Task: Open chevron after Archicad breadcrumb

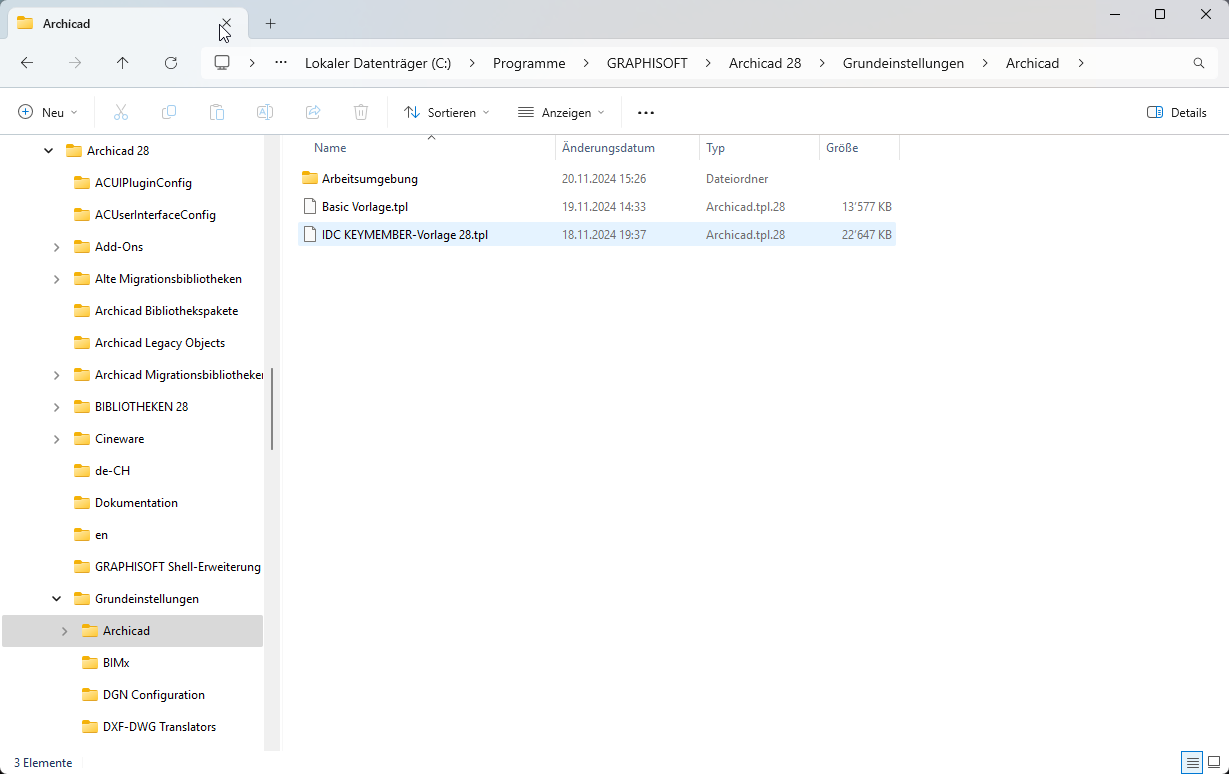Action: [x=1080, y=63]
